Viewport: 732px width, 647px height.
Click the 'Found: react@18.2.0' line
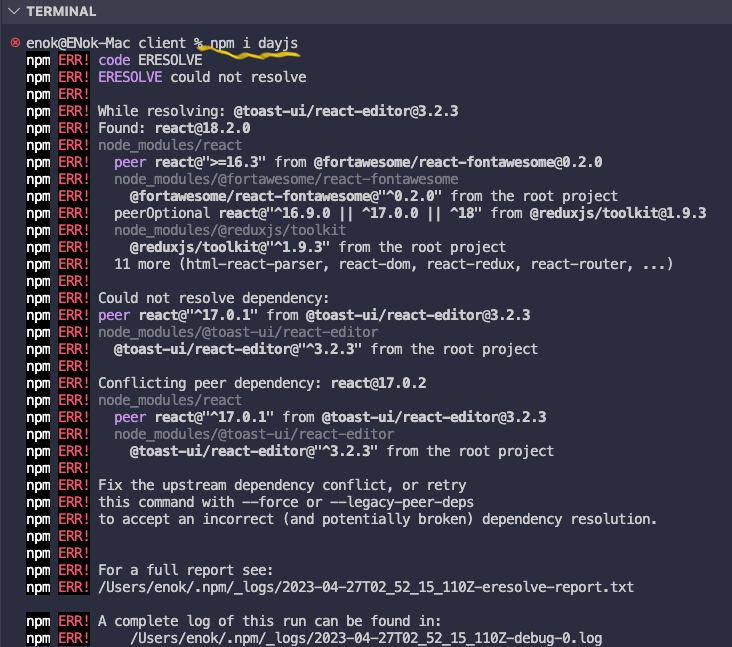pos(174,128)
